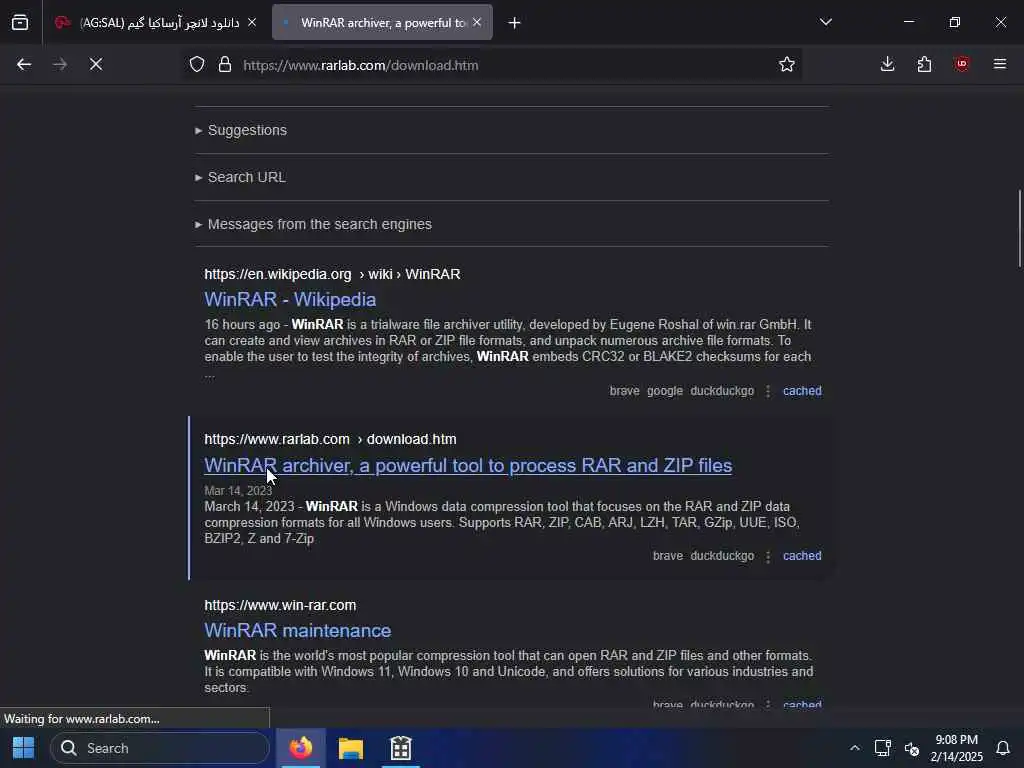Open tracking protection shield icon

197,65
